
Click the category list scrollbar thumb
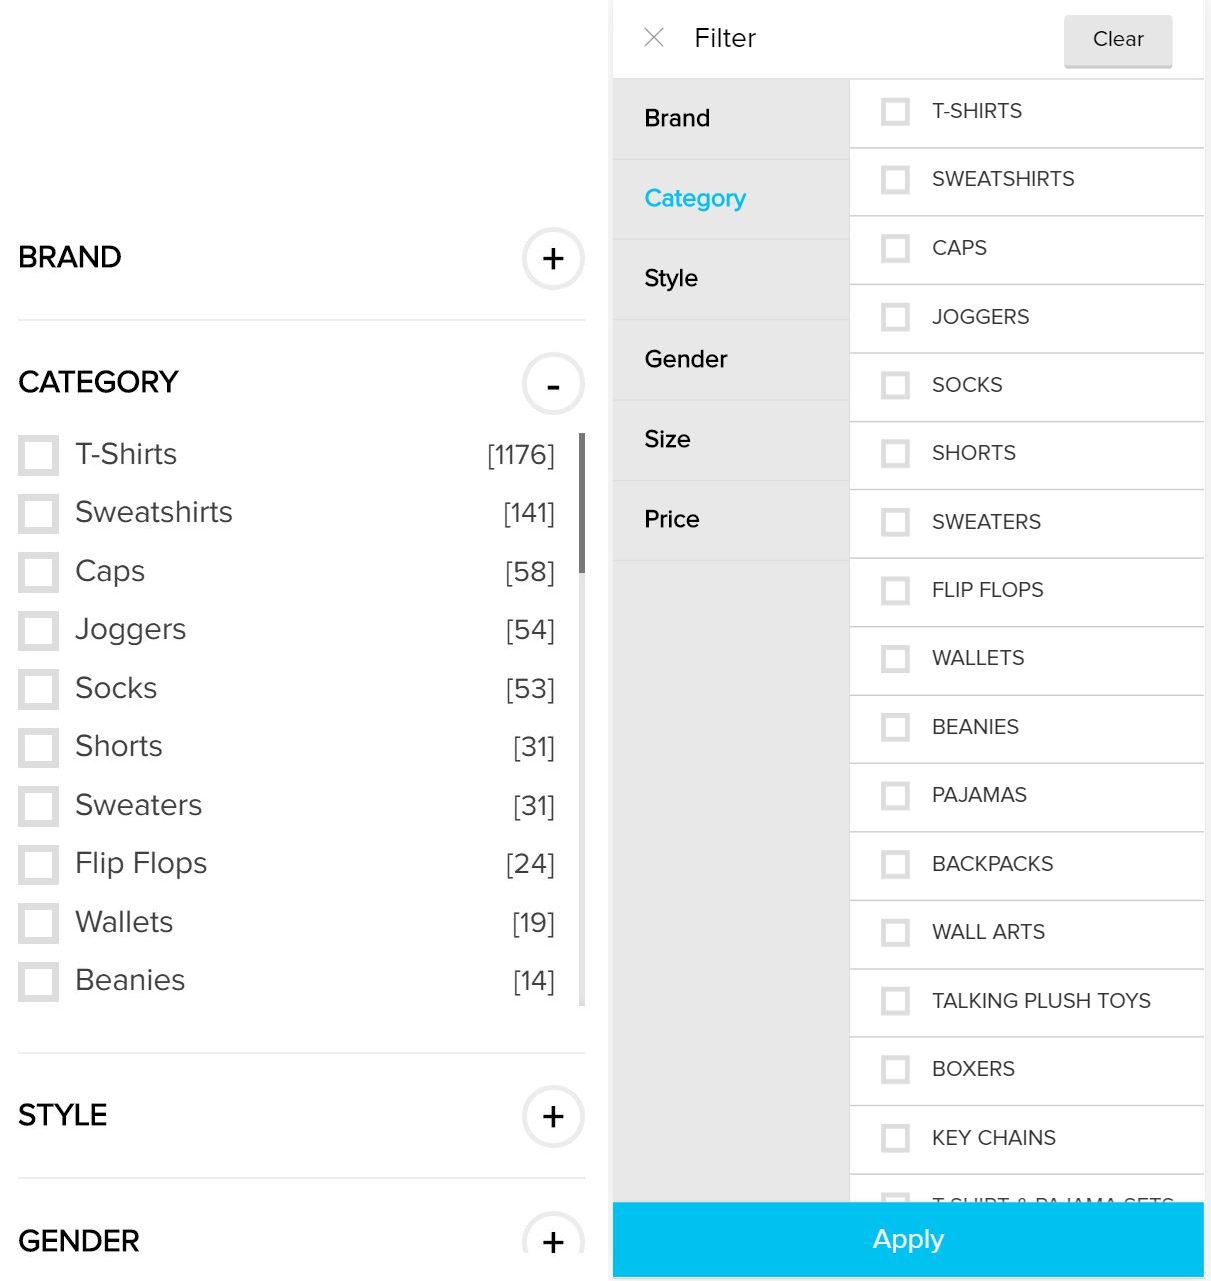[582, 502]
